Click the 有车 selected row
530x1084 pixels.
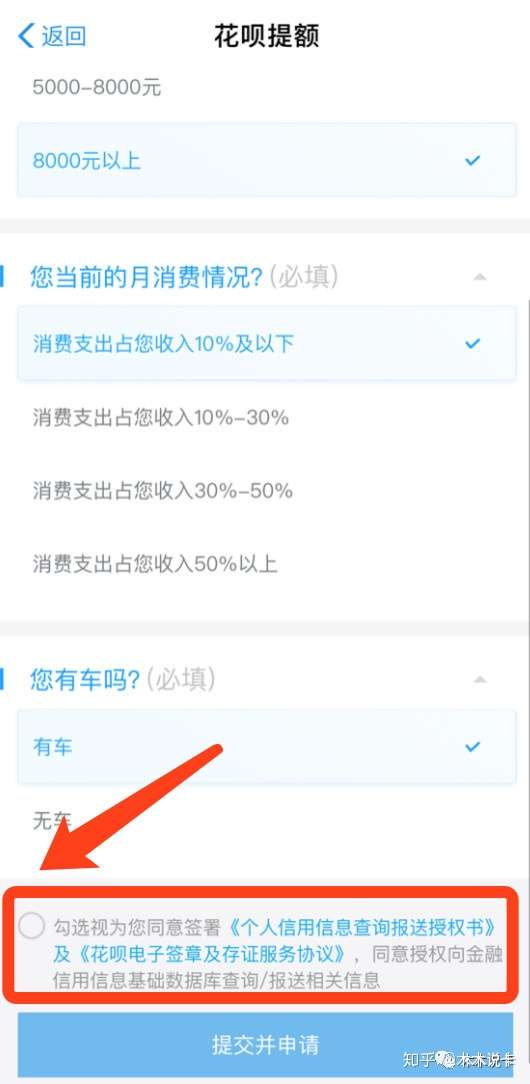(x=266, y=747)
